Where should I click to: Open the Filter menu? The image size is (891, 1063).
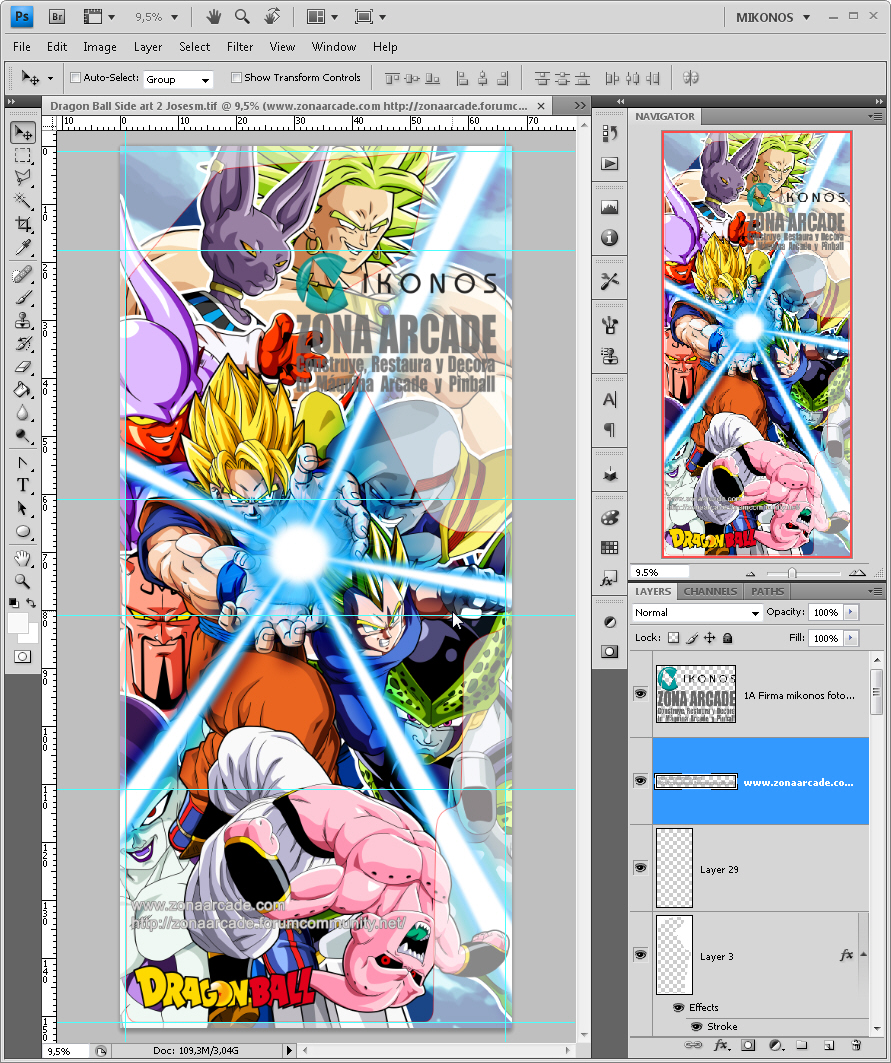coord(240,47)
